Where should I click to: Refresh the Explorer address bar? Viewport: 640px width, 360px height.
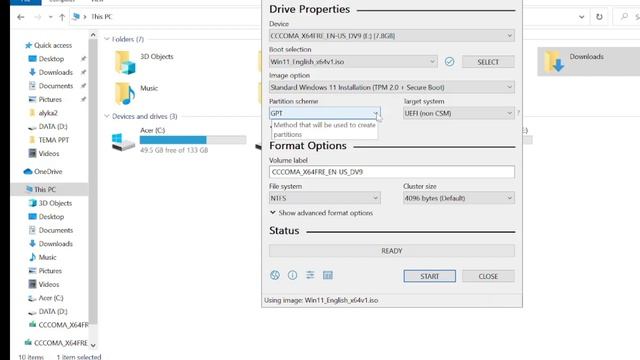pos(599,17)
